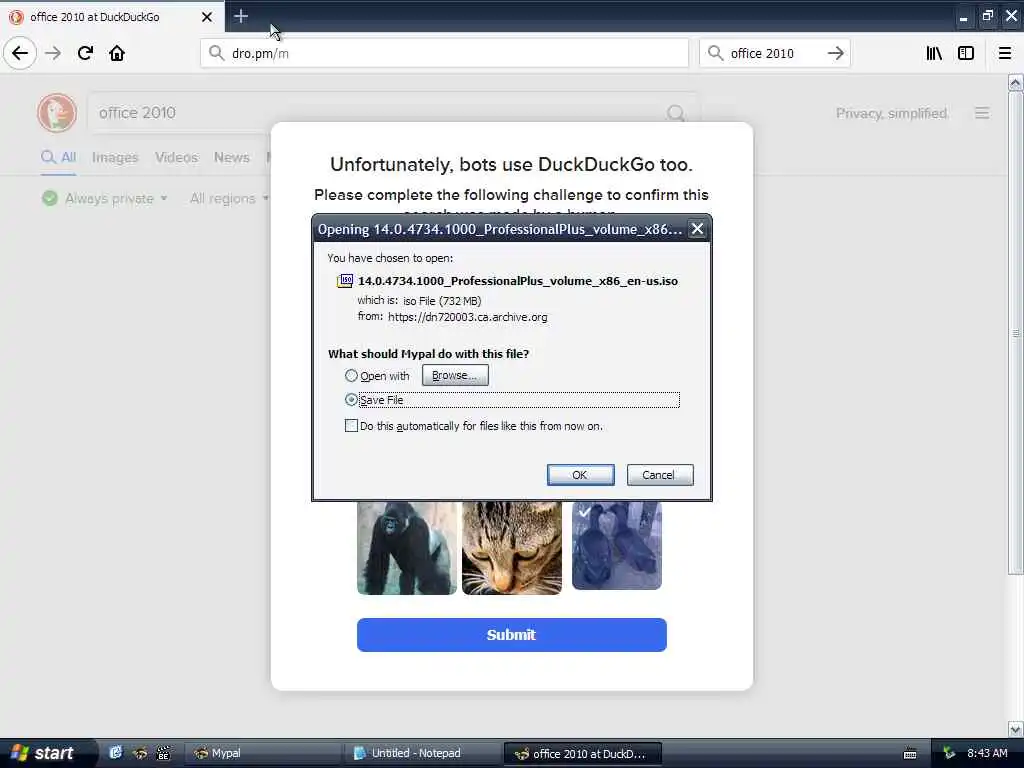Open the Library bookshelf icon
This screenshot has height=768, width=1024.
coord(934,54)
